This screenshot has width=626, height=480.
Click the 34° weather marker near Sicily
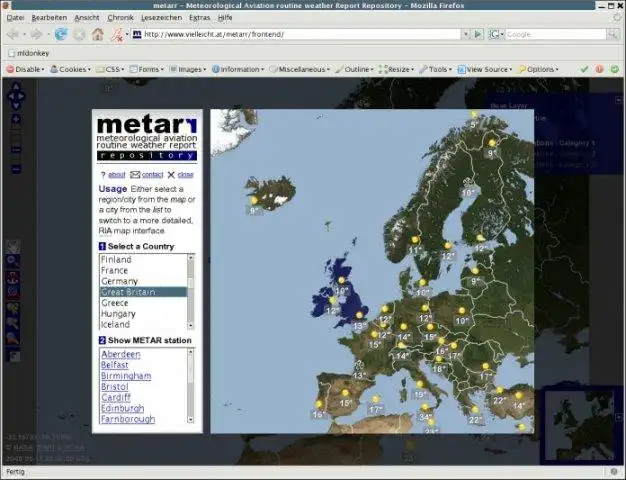425,408
